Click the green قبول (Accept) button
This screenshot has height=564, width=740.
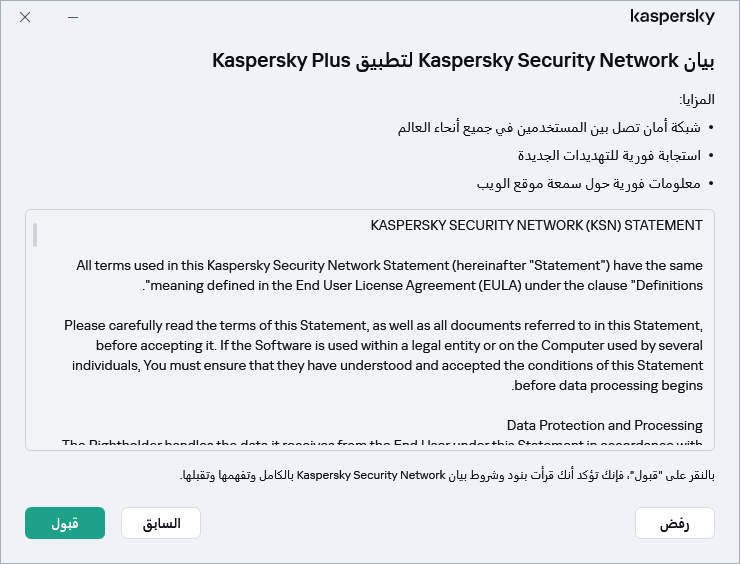click(65, 523)
